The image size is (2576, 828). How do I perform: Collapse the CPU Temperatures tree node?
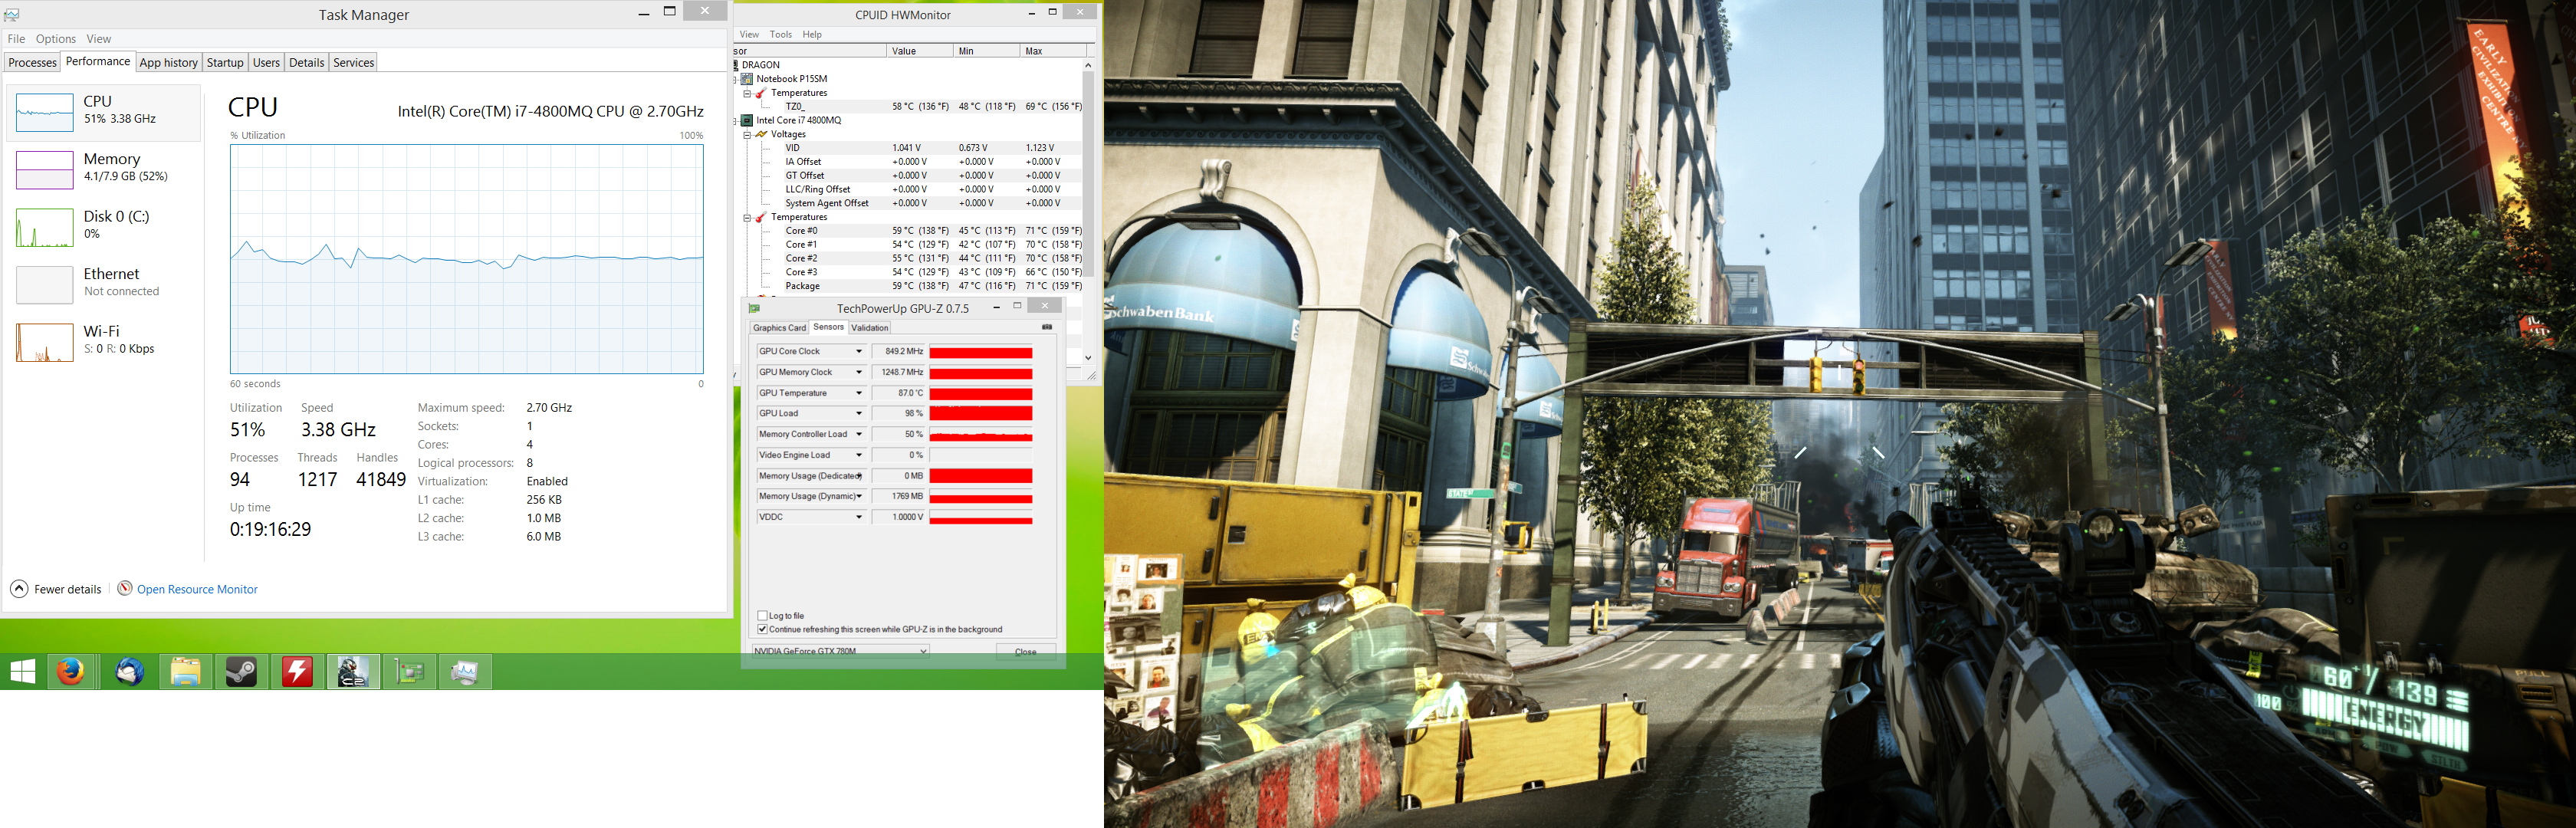coord(747,217)
